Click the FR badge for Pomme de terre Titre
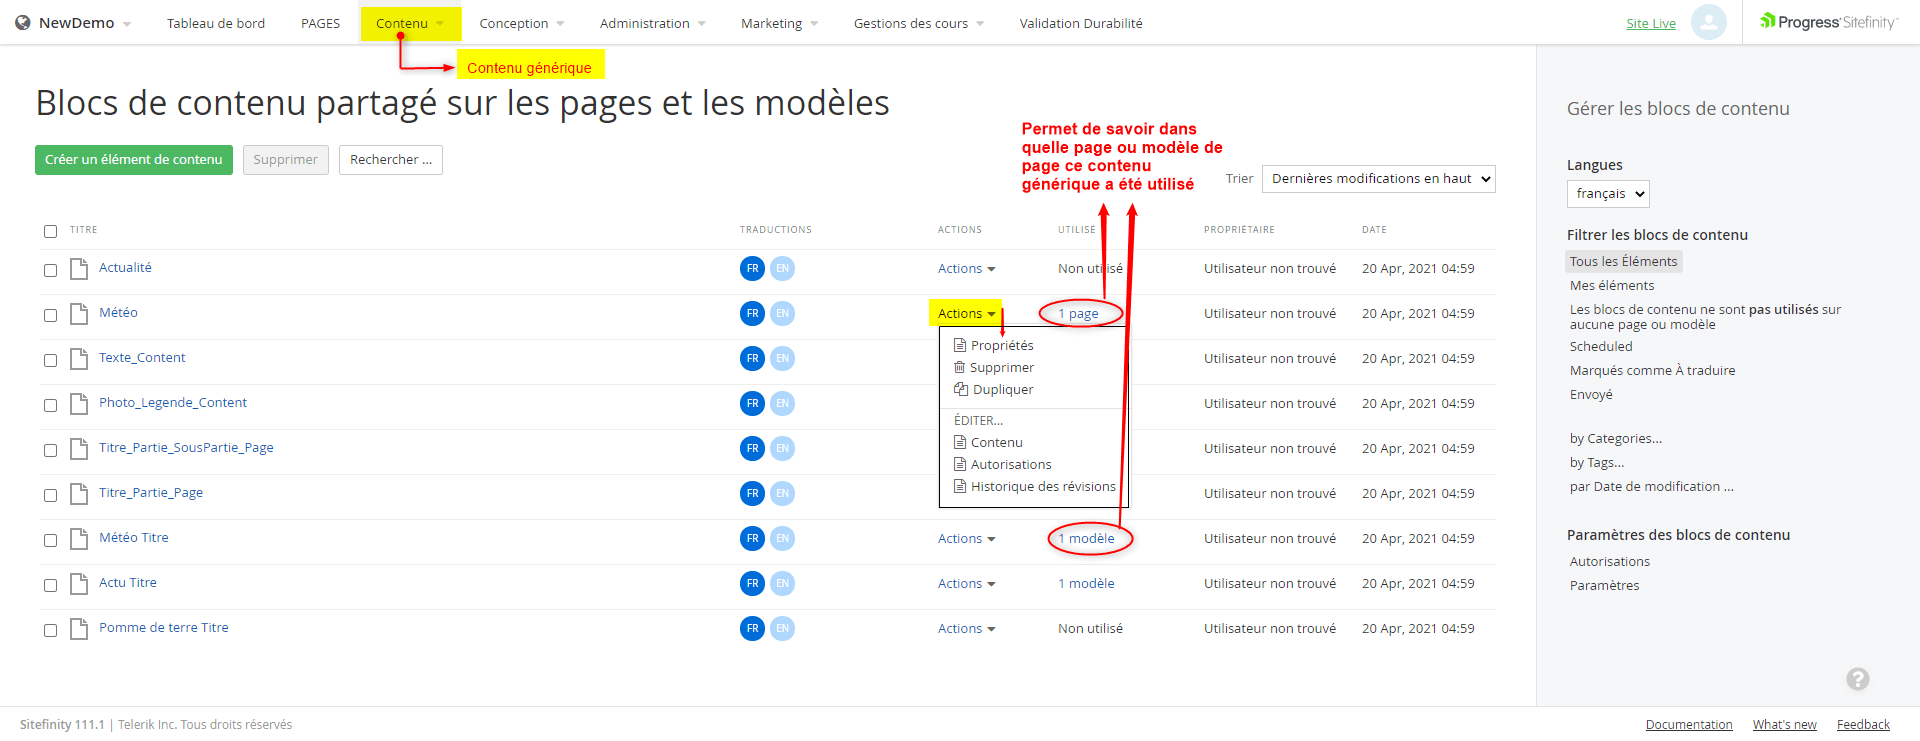This screenshot has width=1920, height=741. pos(752,629)
